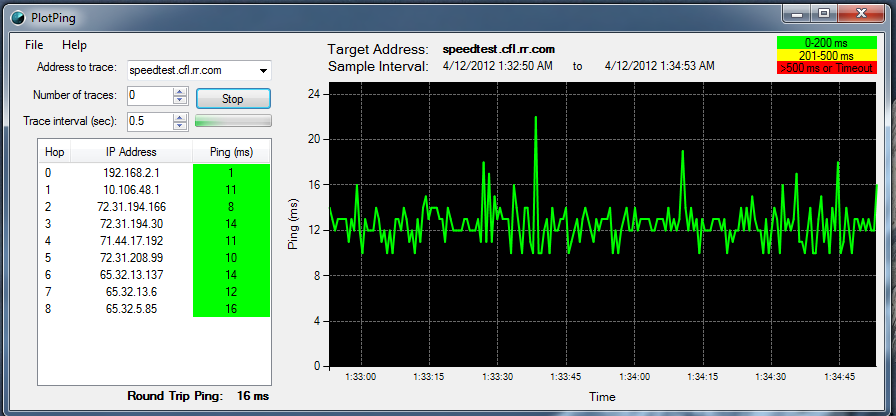Stop the running trace
Viewport: 896px width, 416px height.
point(233,98)
